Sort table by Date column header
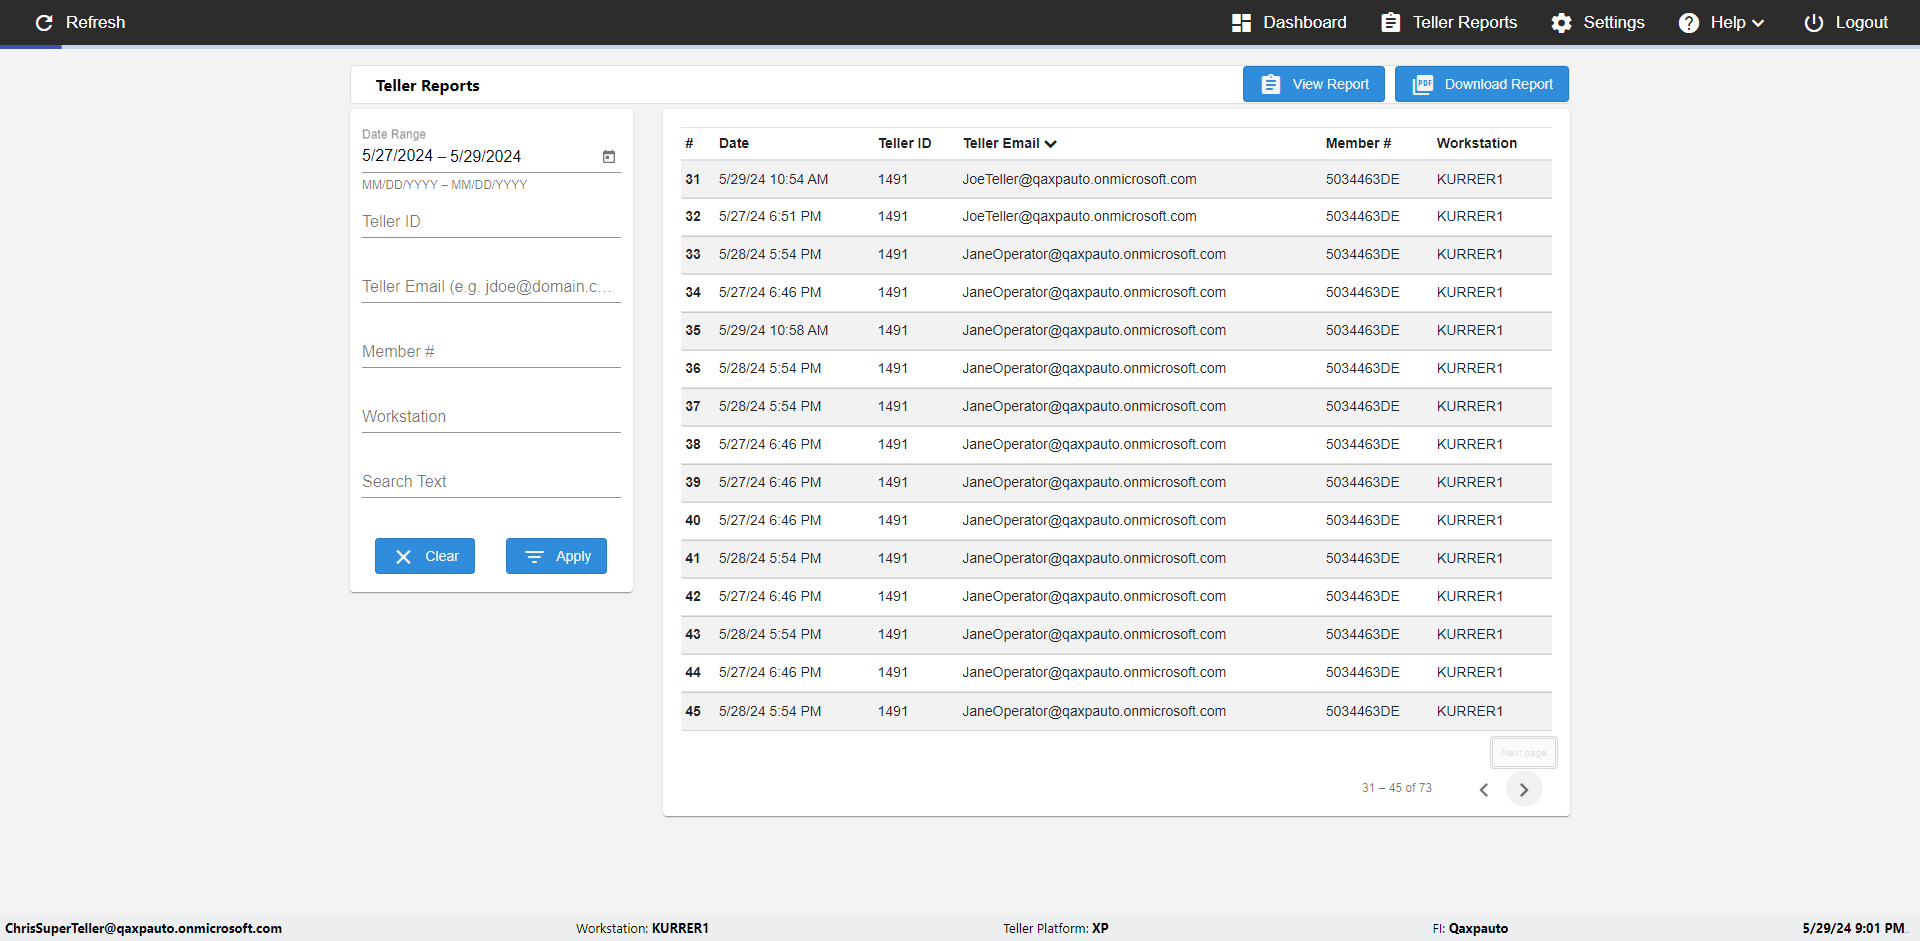The image size is (1920, 941). (733, 143)
